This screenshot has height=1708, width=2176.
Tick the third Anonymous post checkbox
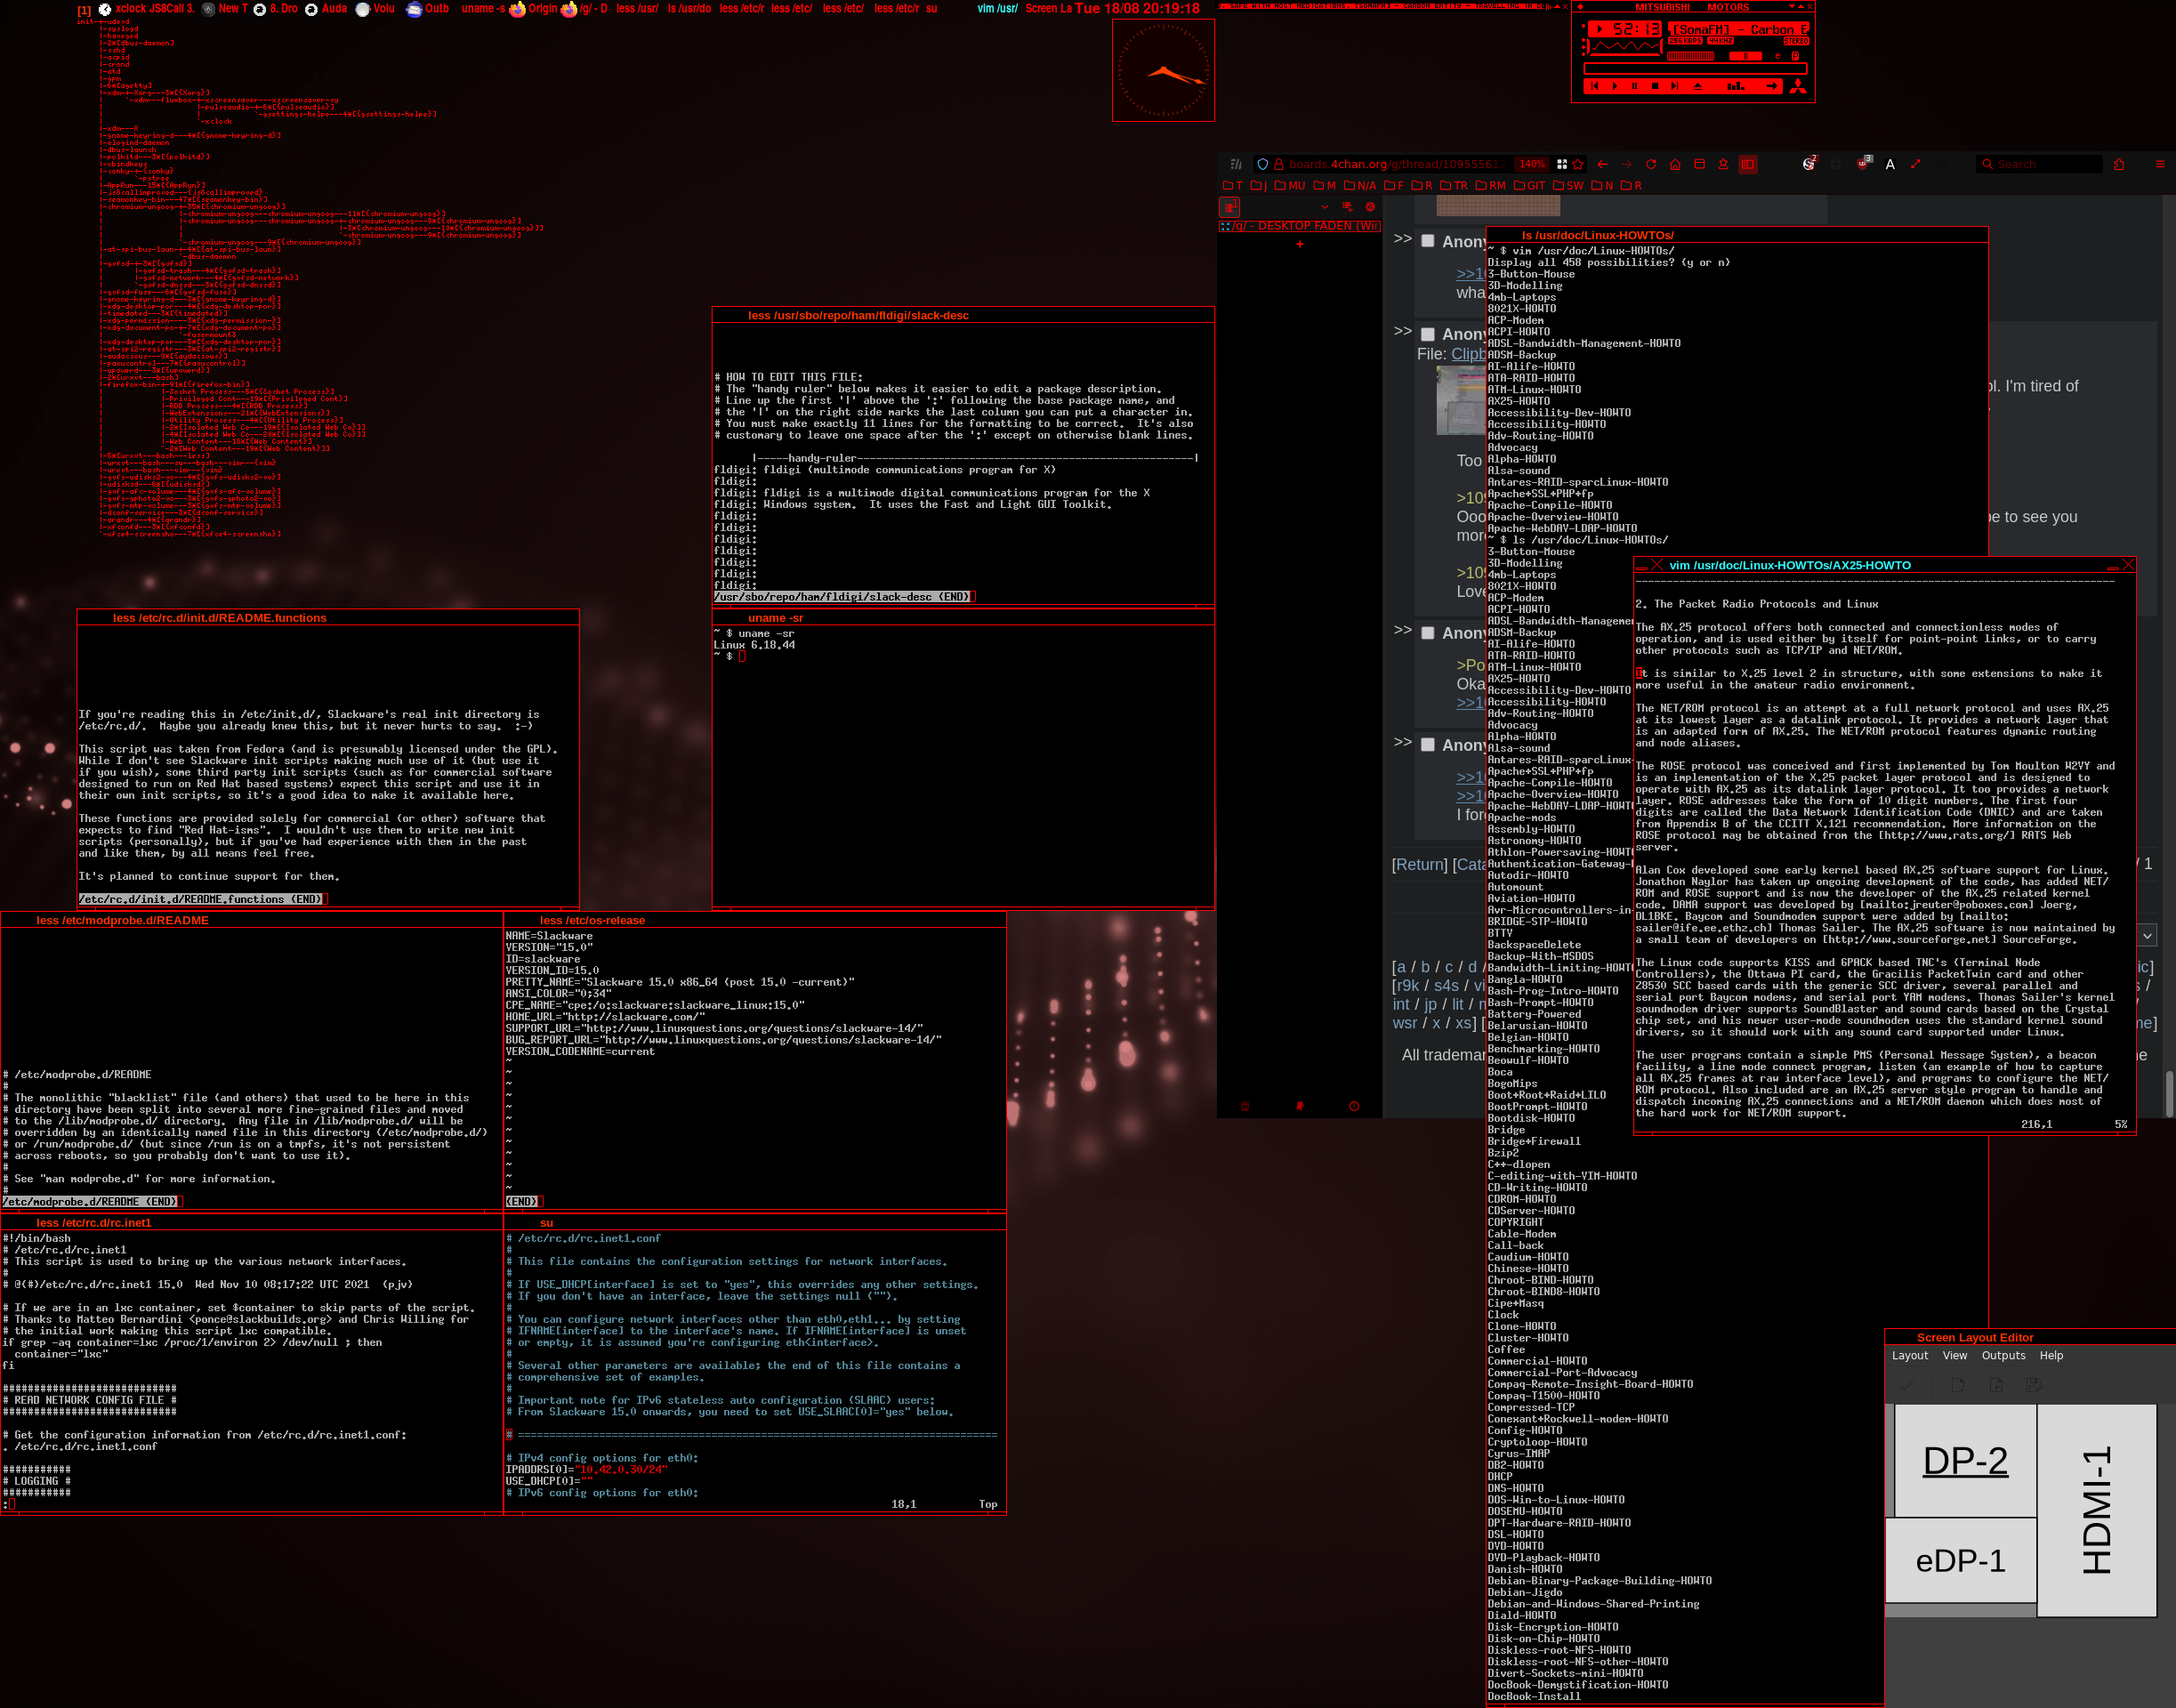pyautogui.click(x=1428, y=633)
